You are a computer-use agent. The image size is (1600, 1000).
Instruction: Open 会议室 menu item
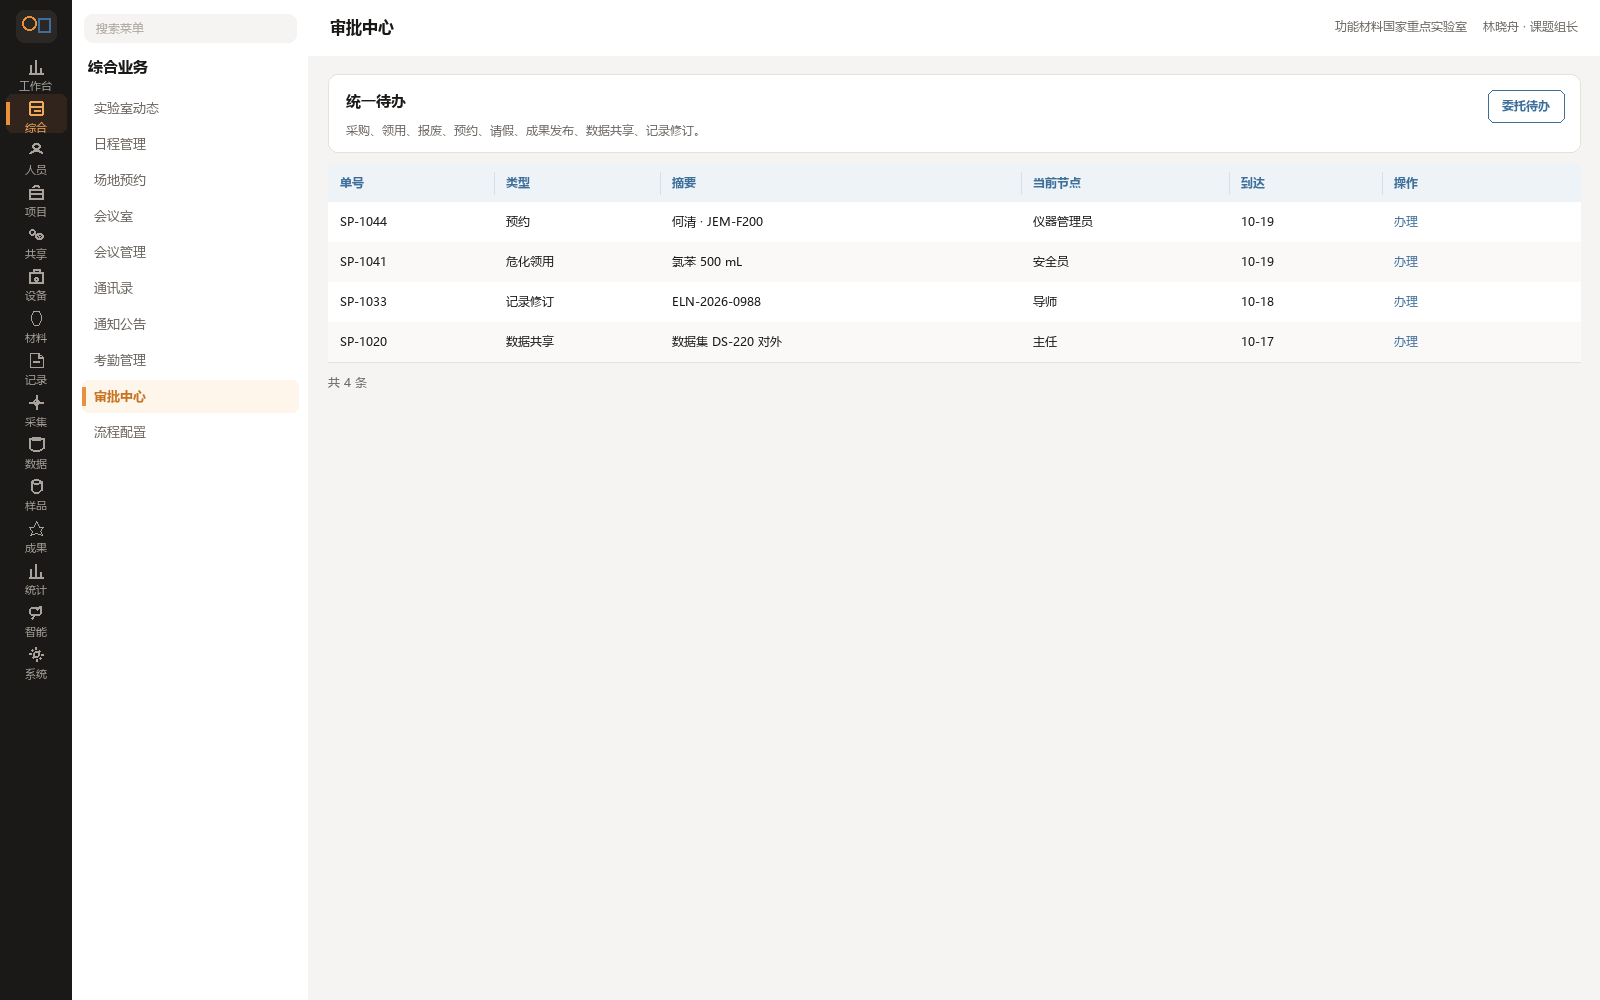[x=190, y=216]
